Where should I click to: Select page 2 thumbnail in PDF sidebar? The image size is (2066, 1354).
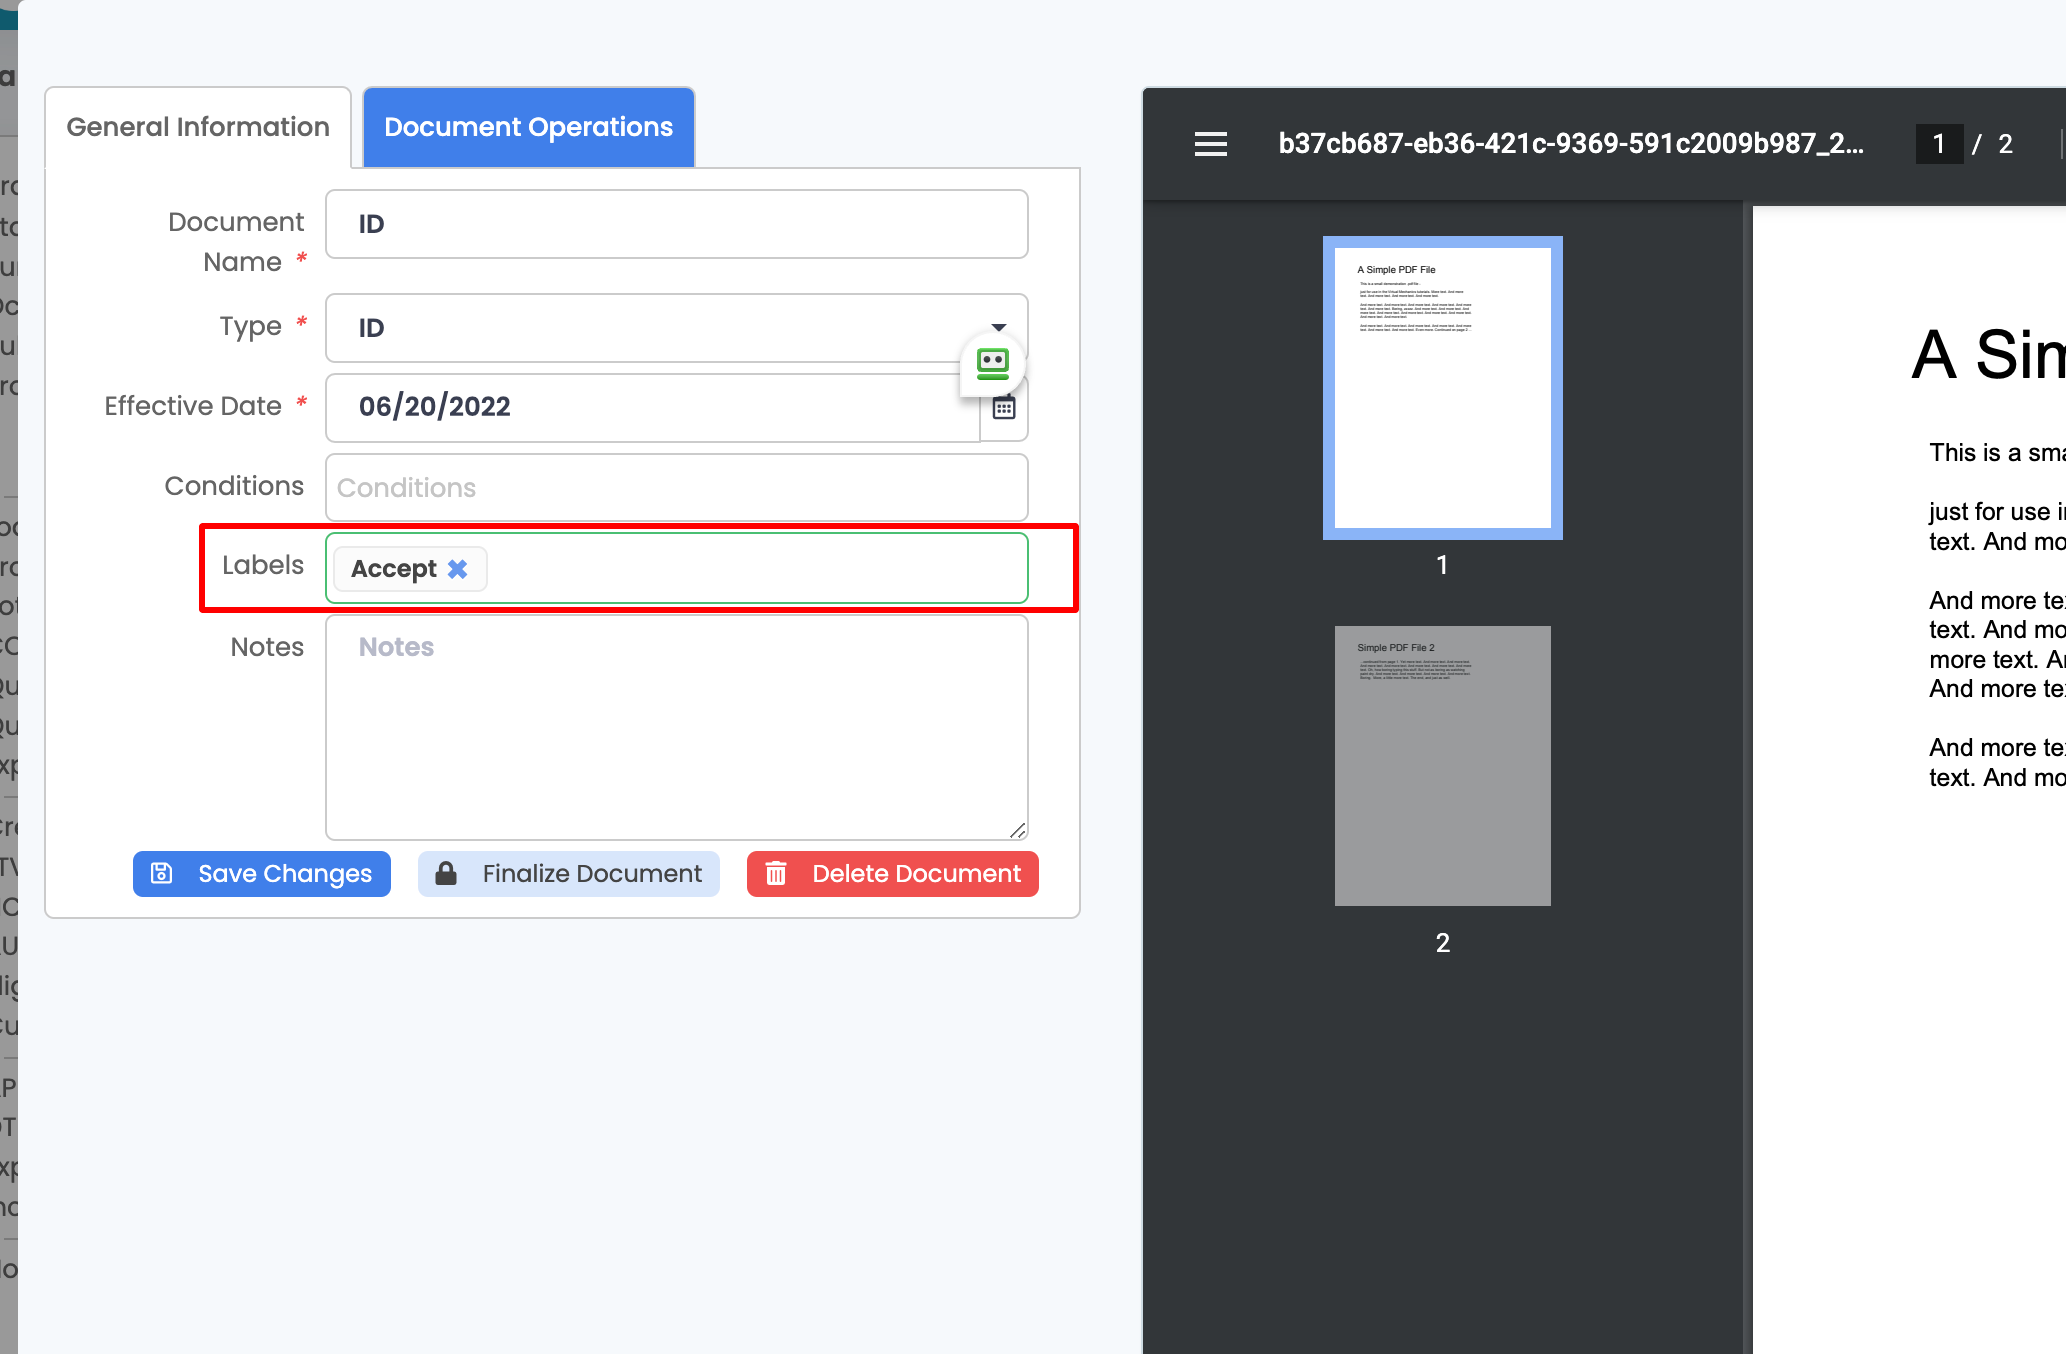[1442, 766]
